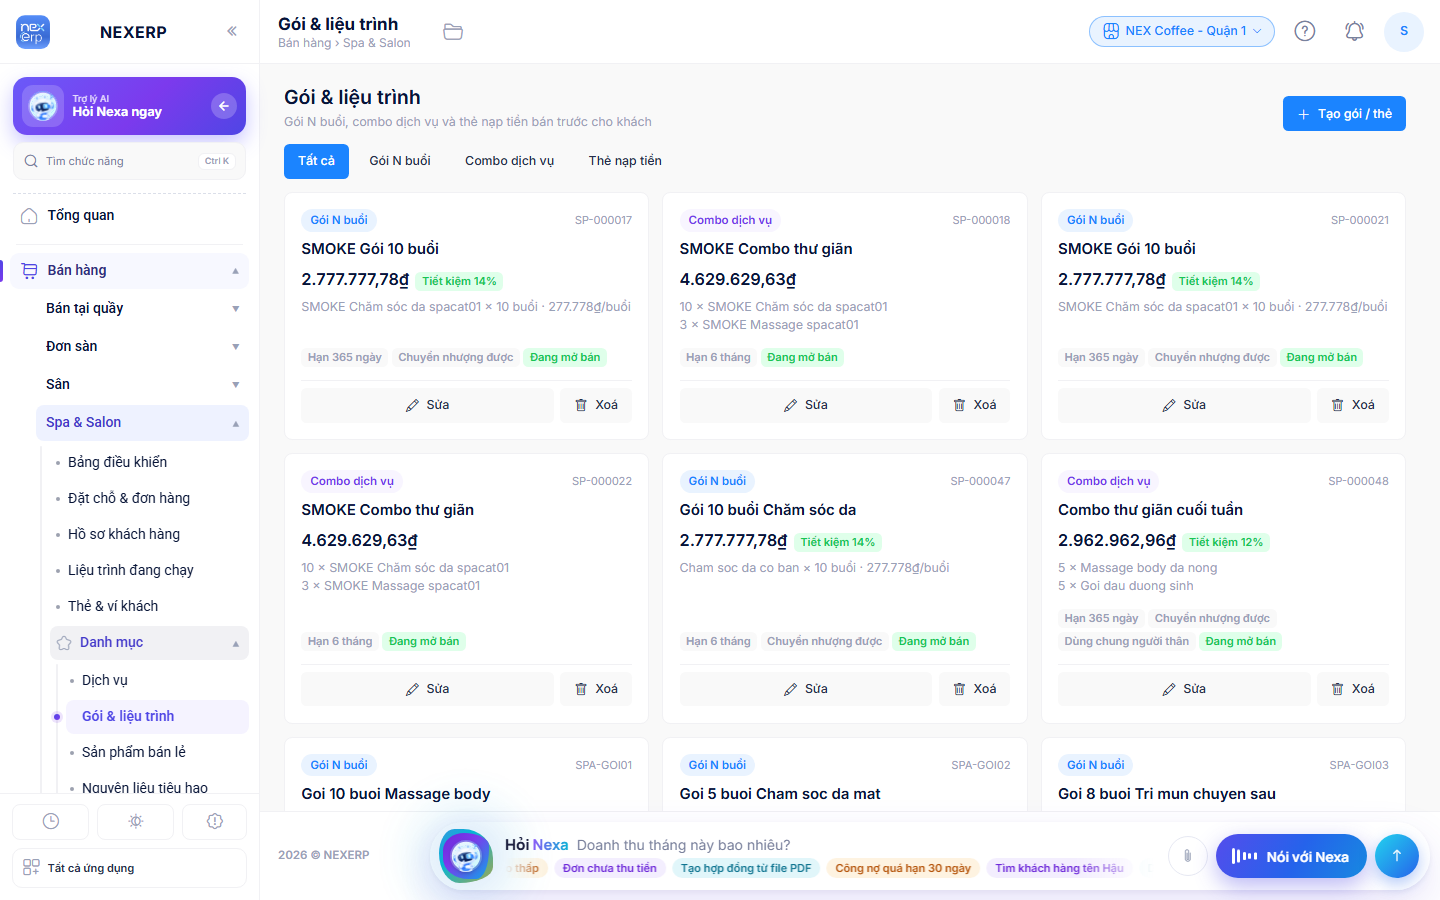The height and width of the screenshot is (900, 1440).
Task: Send the Nexa question with the arrow button
Action: tap(1397, 856)
